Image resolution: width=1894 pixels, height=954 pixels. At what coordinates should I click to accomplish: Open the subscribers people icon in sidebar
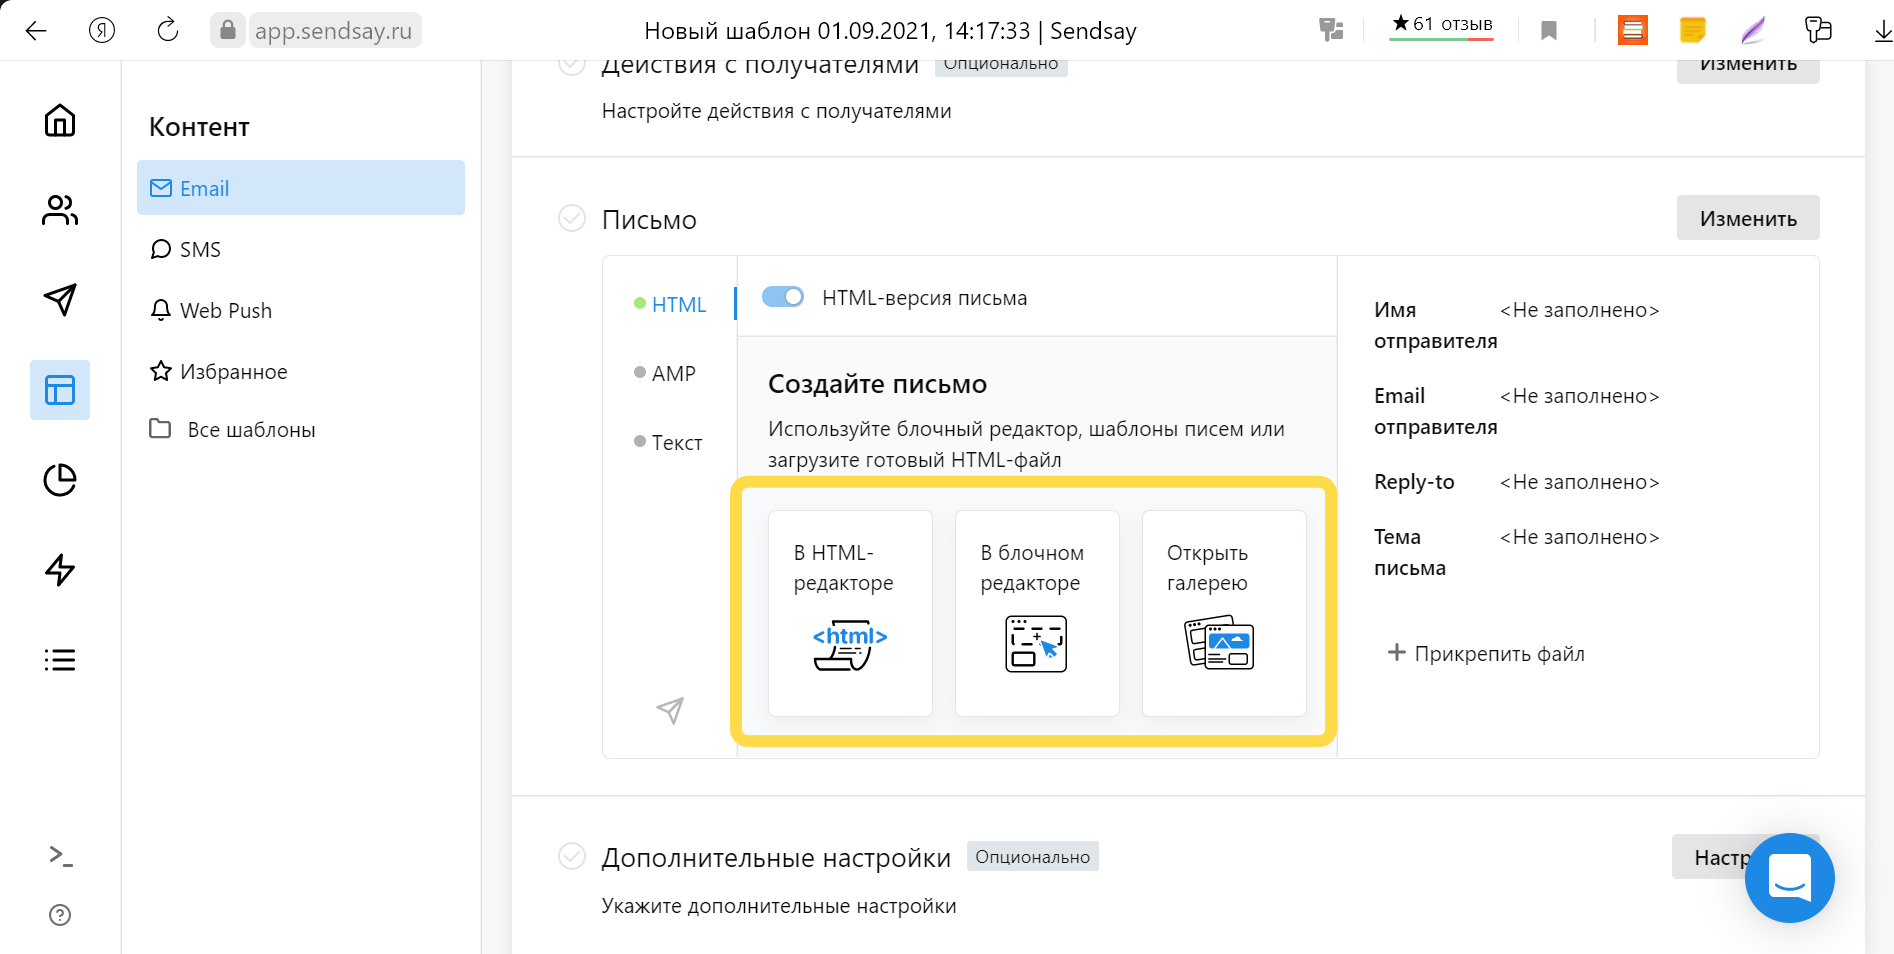tap(60, 210)
